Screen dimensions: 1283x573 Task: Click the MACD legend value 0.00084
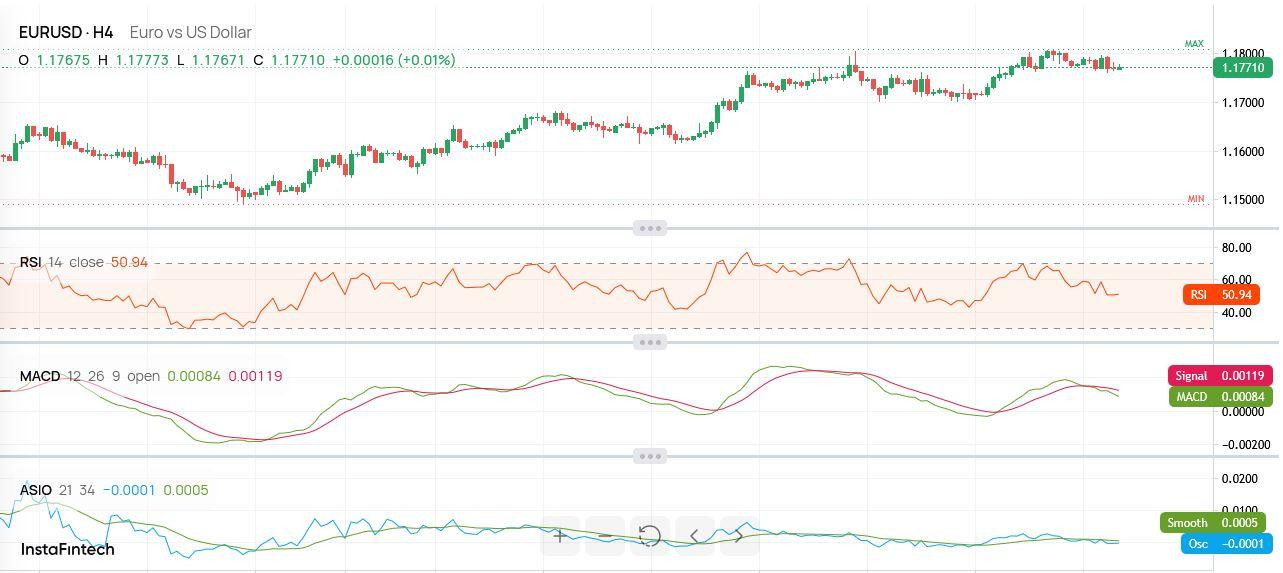[194, 376]
